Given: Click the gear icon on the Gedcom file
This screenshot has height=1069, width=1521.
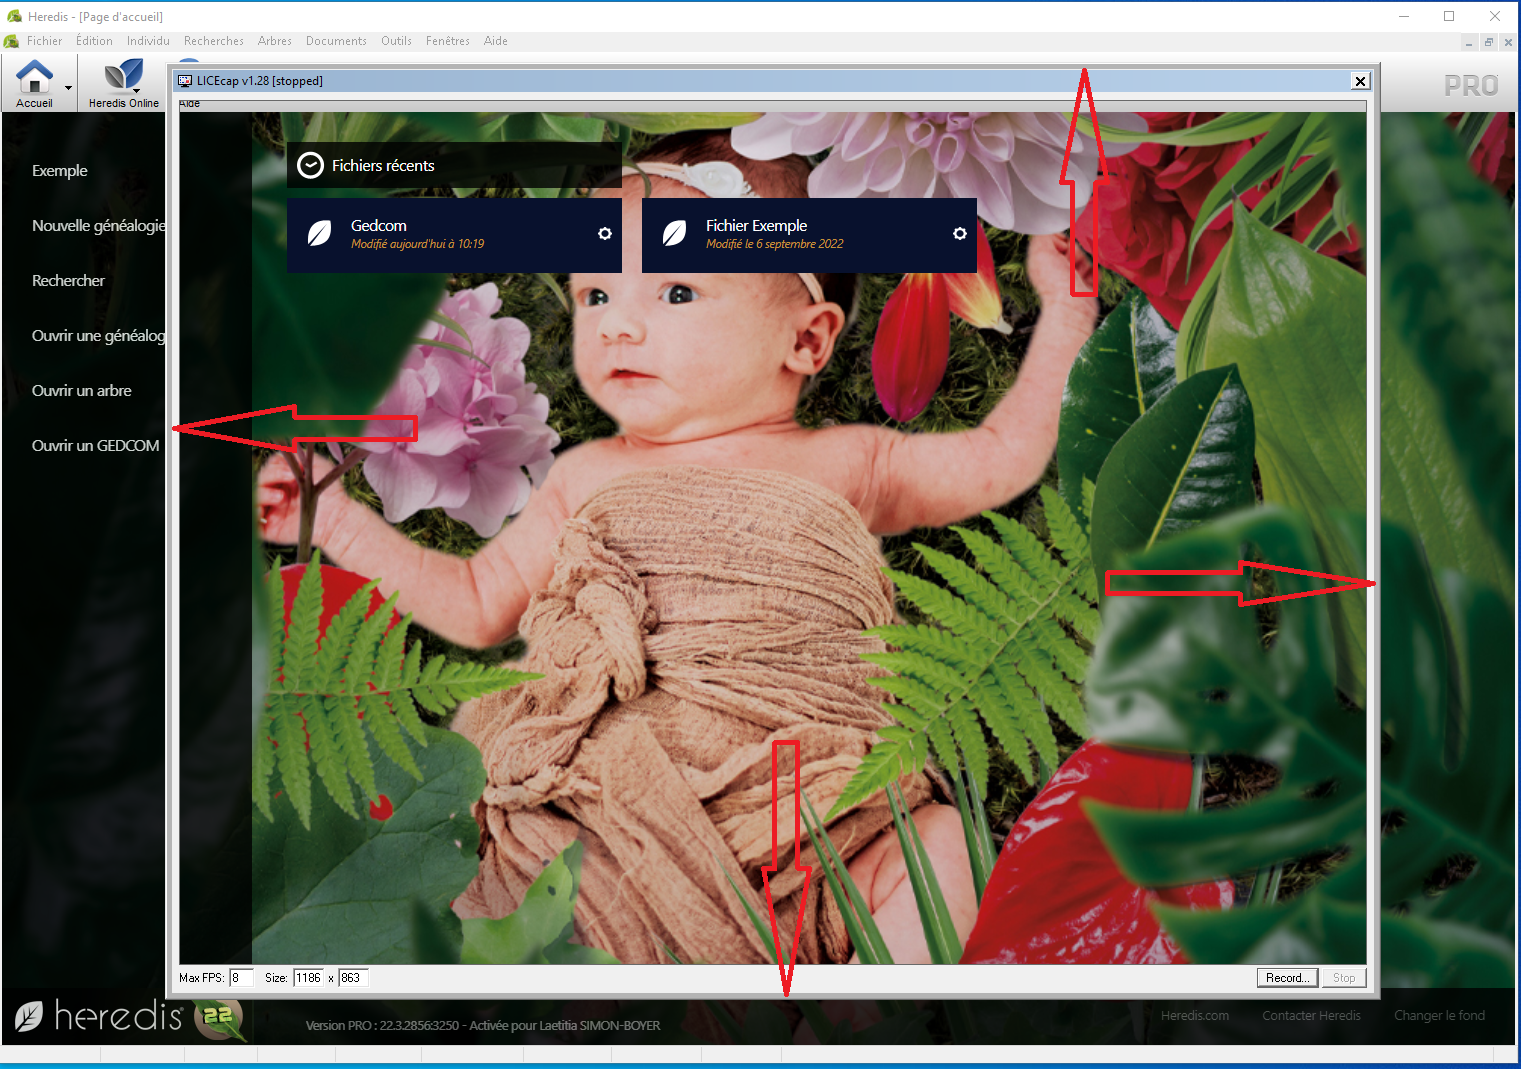Looking at the screenshot, I should (x=604, y=233).
